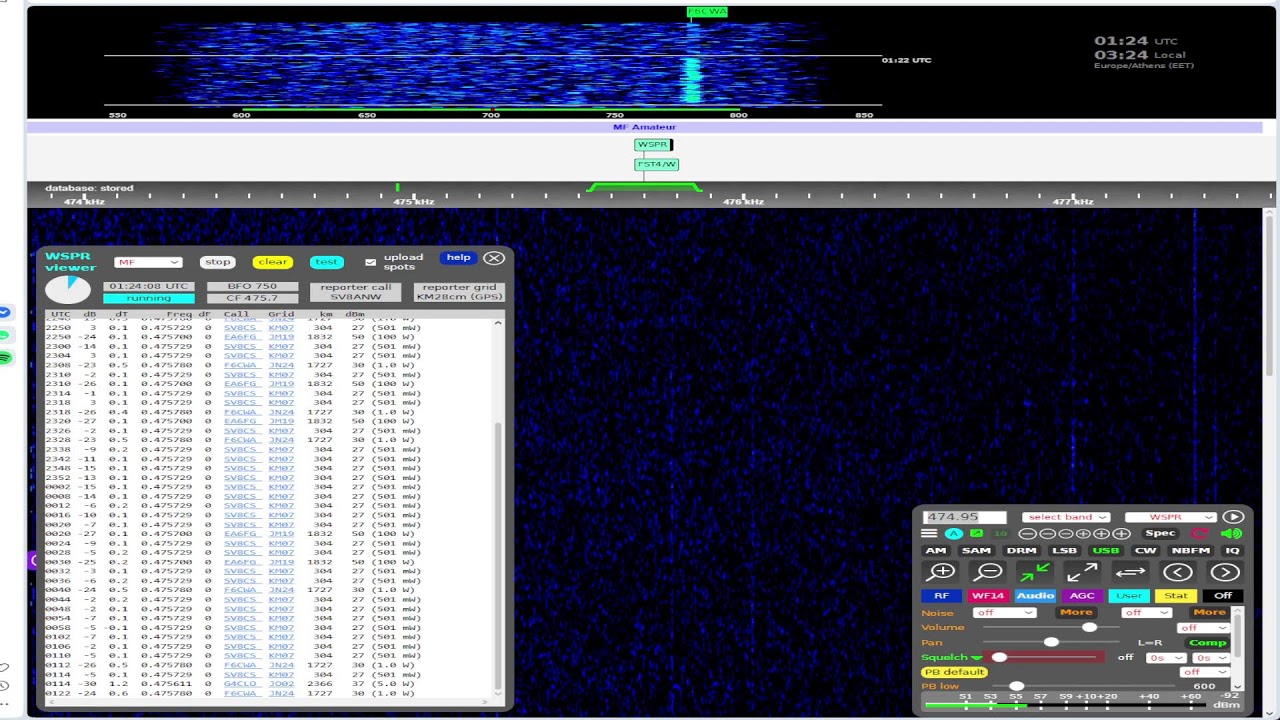This screenshot has width=1280, height=720.
Task: Switch to LSB mode
Action: coord(1064,551)
